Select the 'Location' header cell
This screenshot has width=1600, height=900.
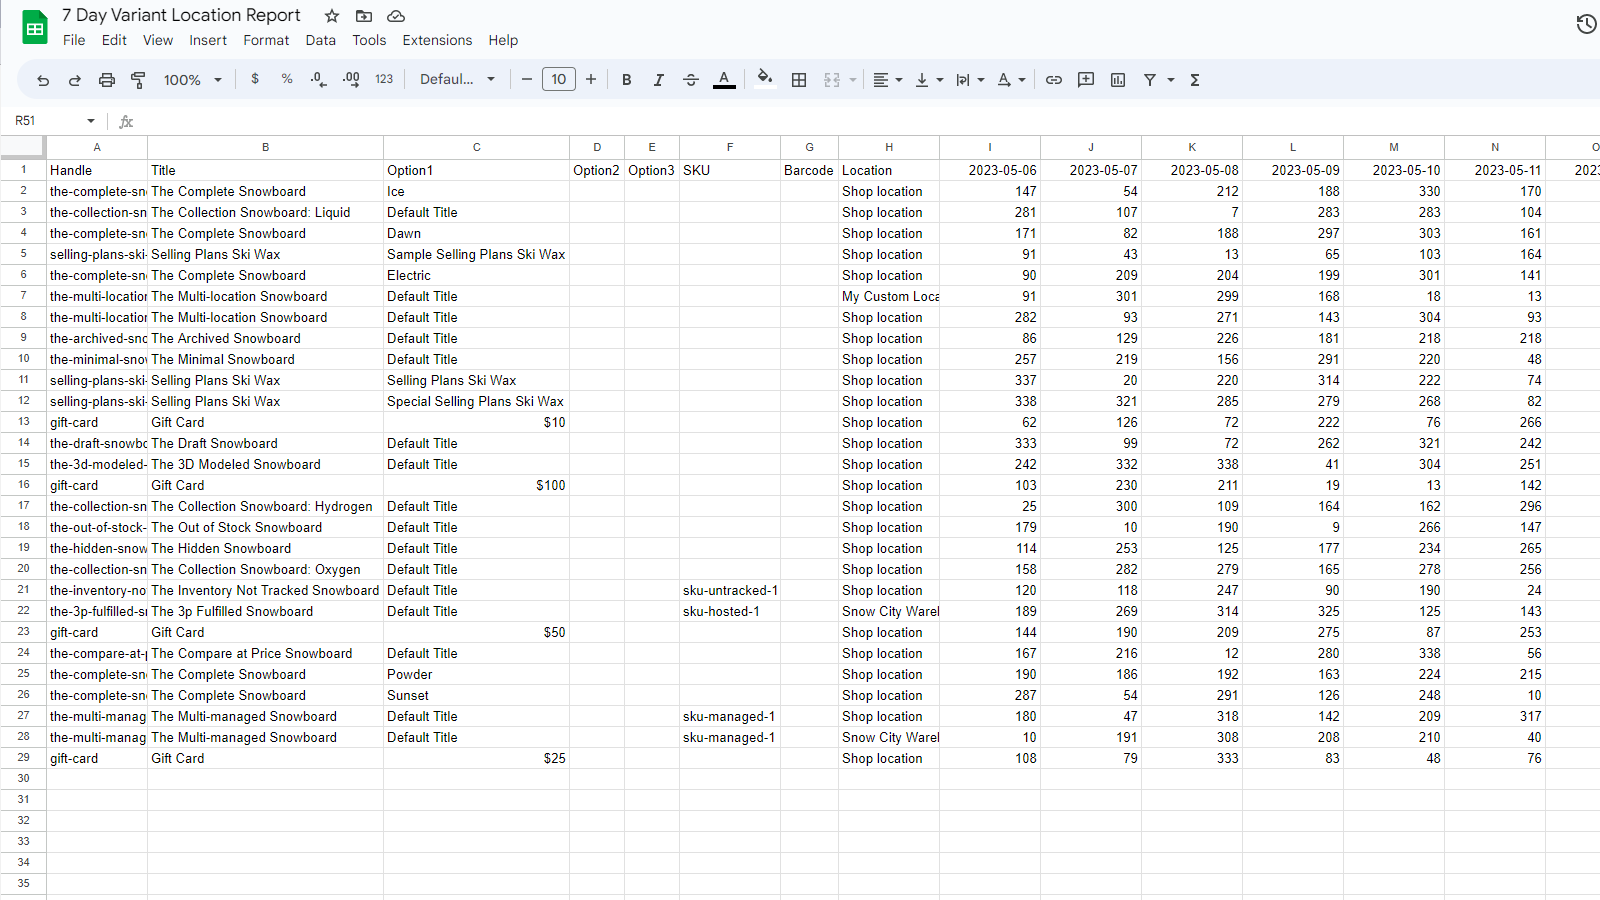tap(889, 170)
